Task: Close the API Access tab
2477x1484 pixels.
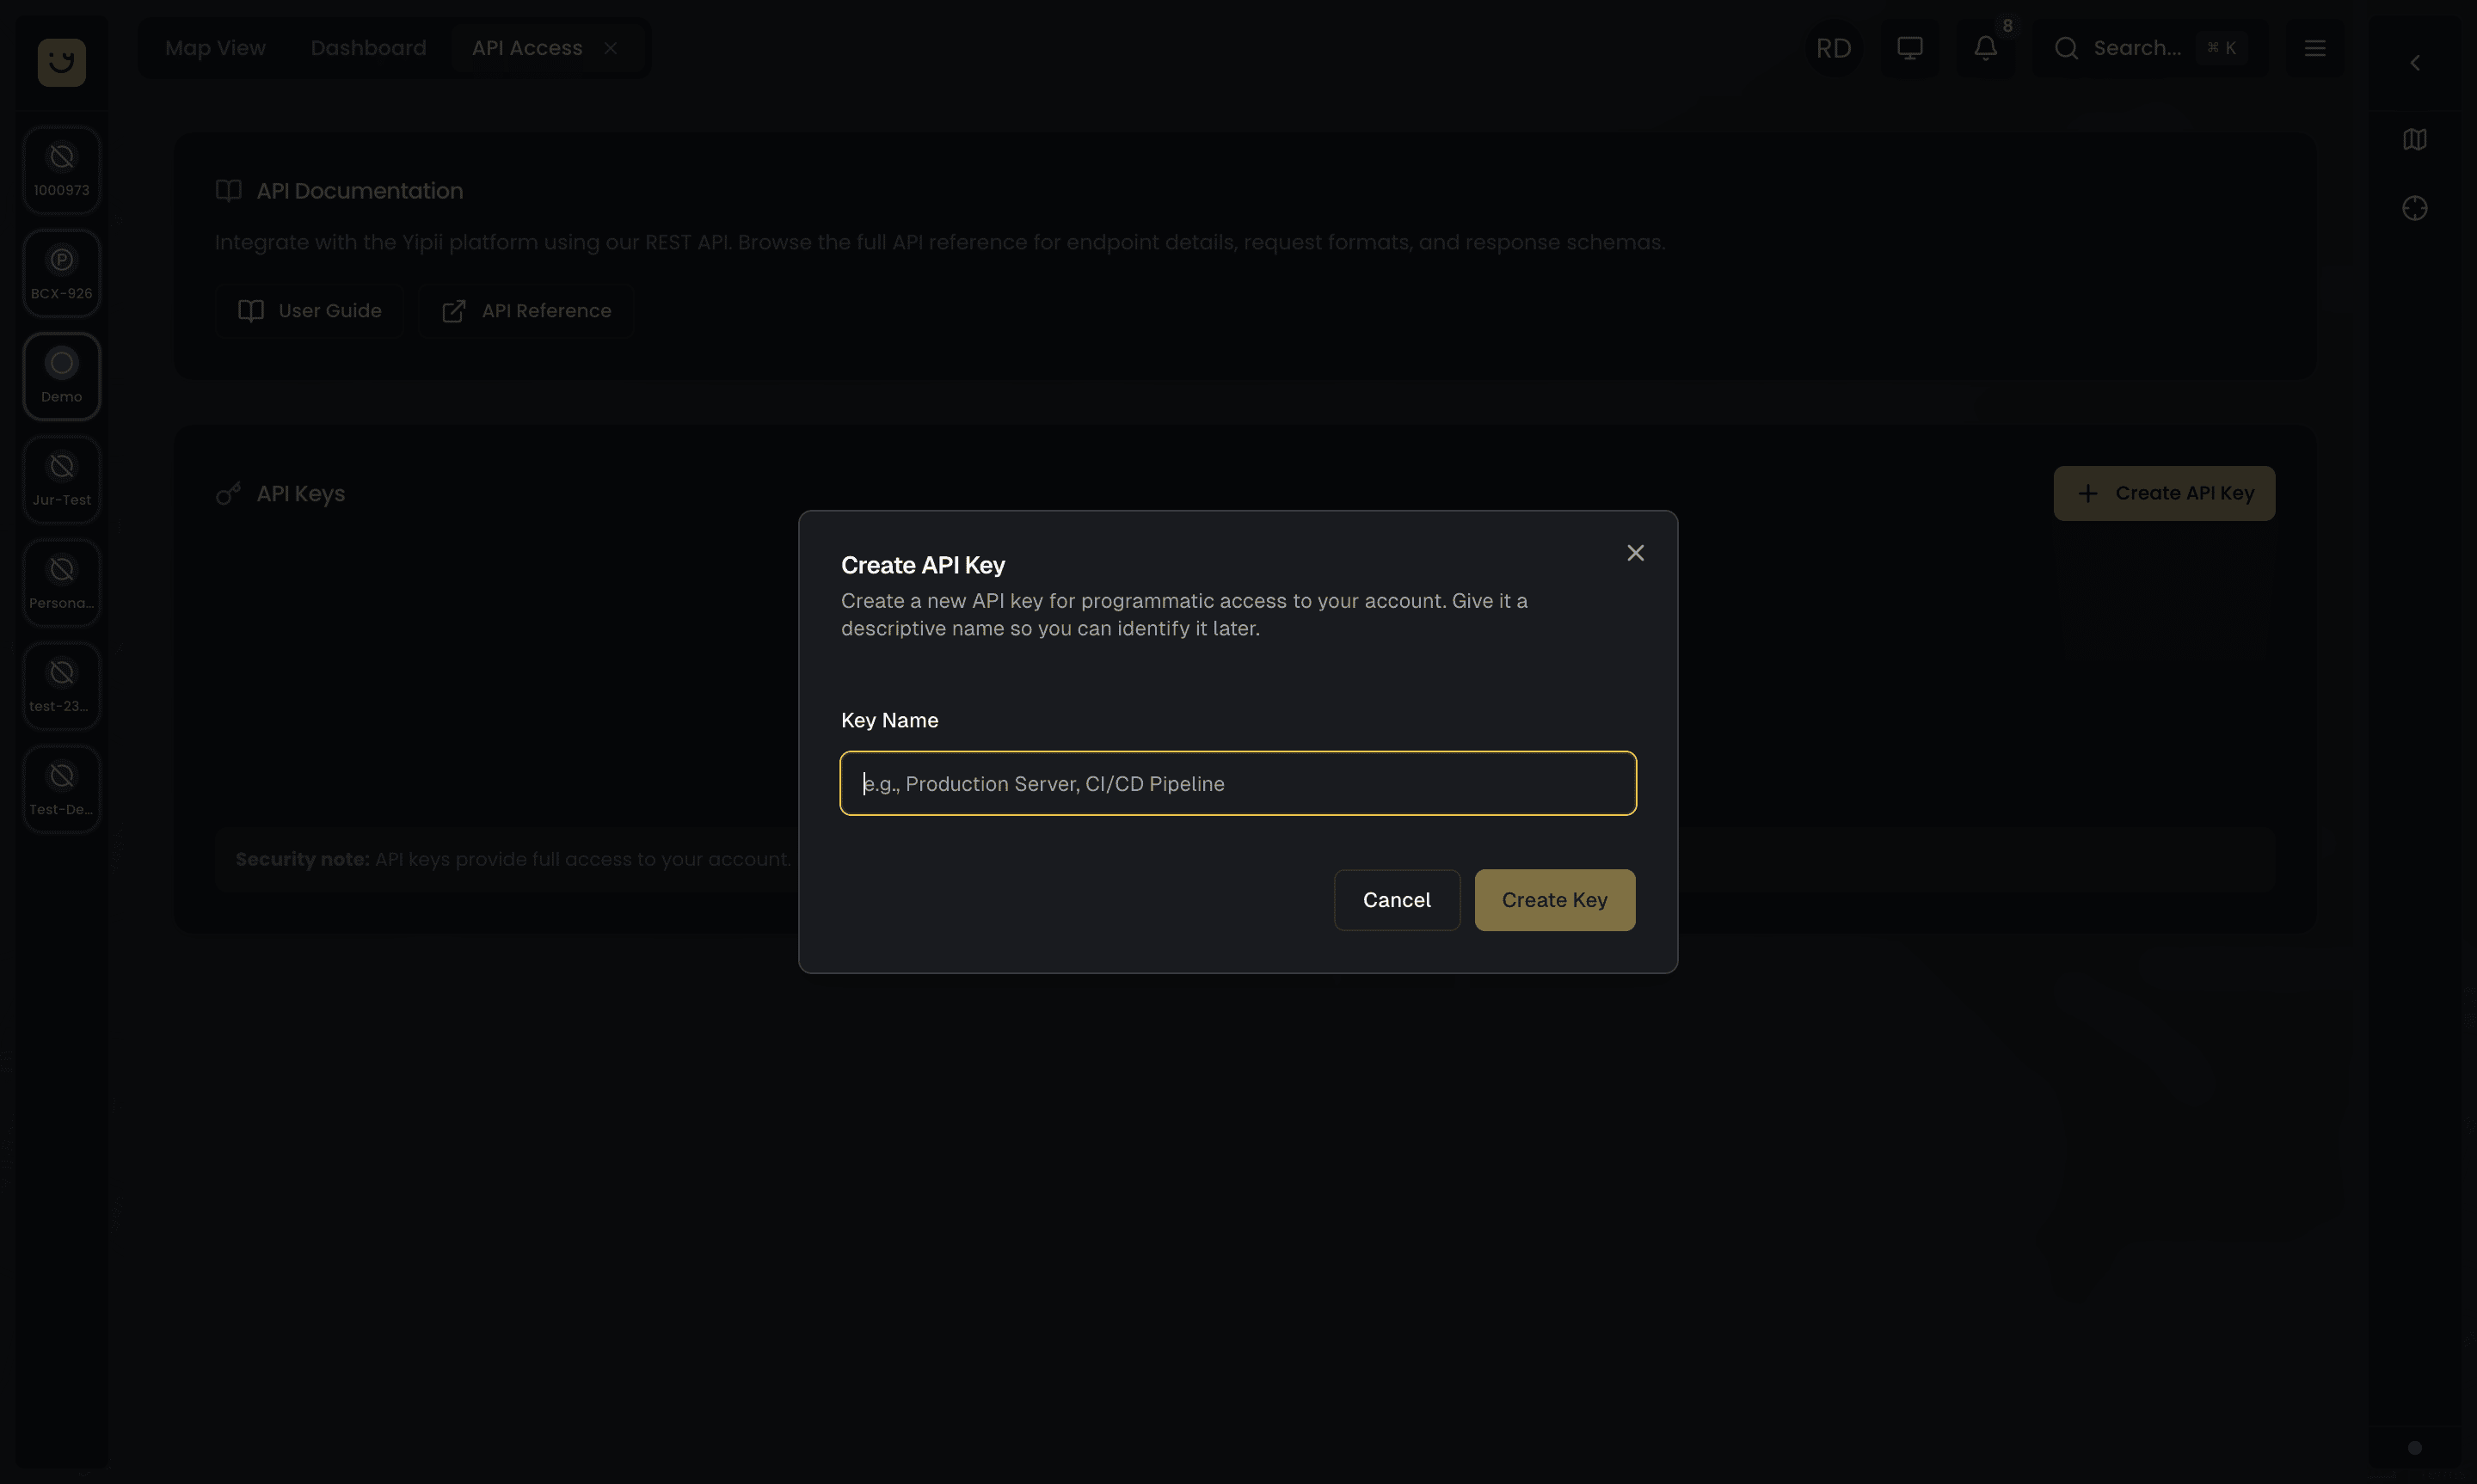Action: coord(610,48)
